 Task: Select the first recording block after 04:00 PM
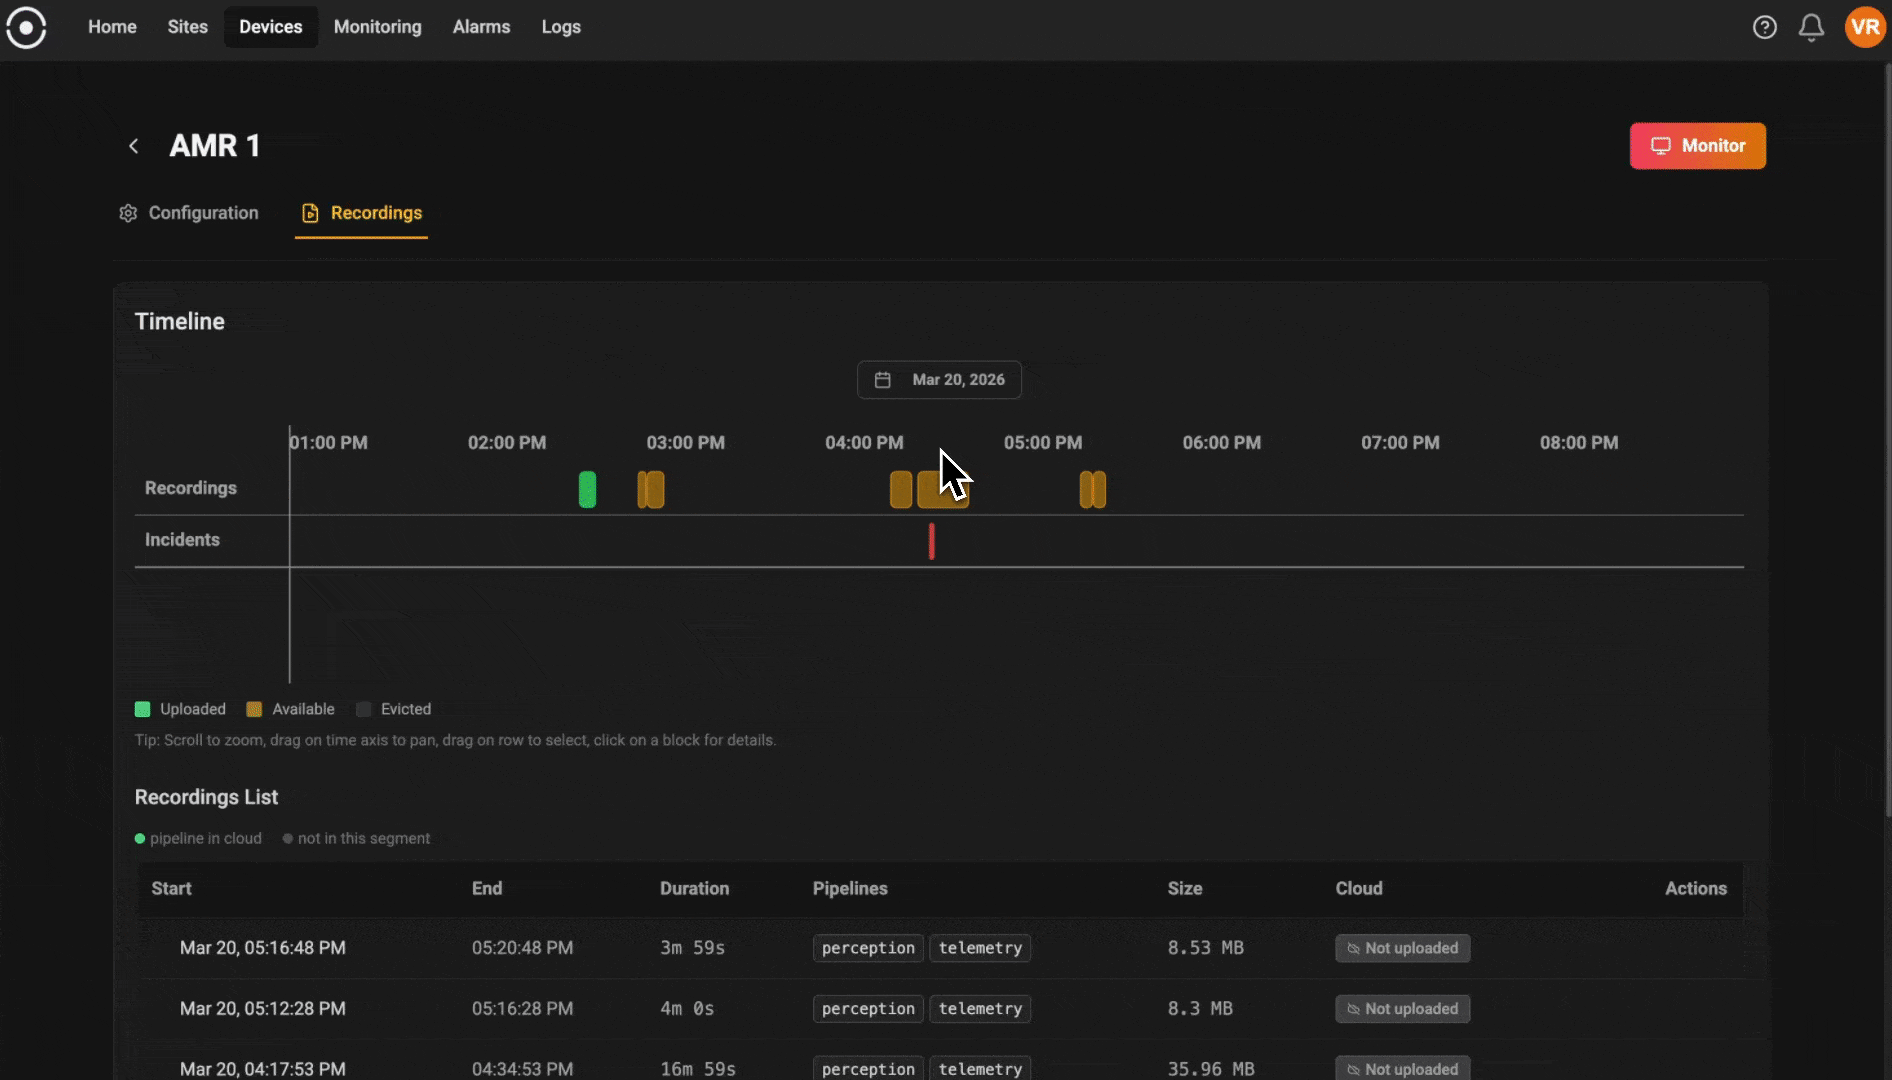click(901, 490)
